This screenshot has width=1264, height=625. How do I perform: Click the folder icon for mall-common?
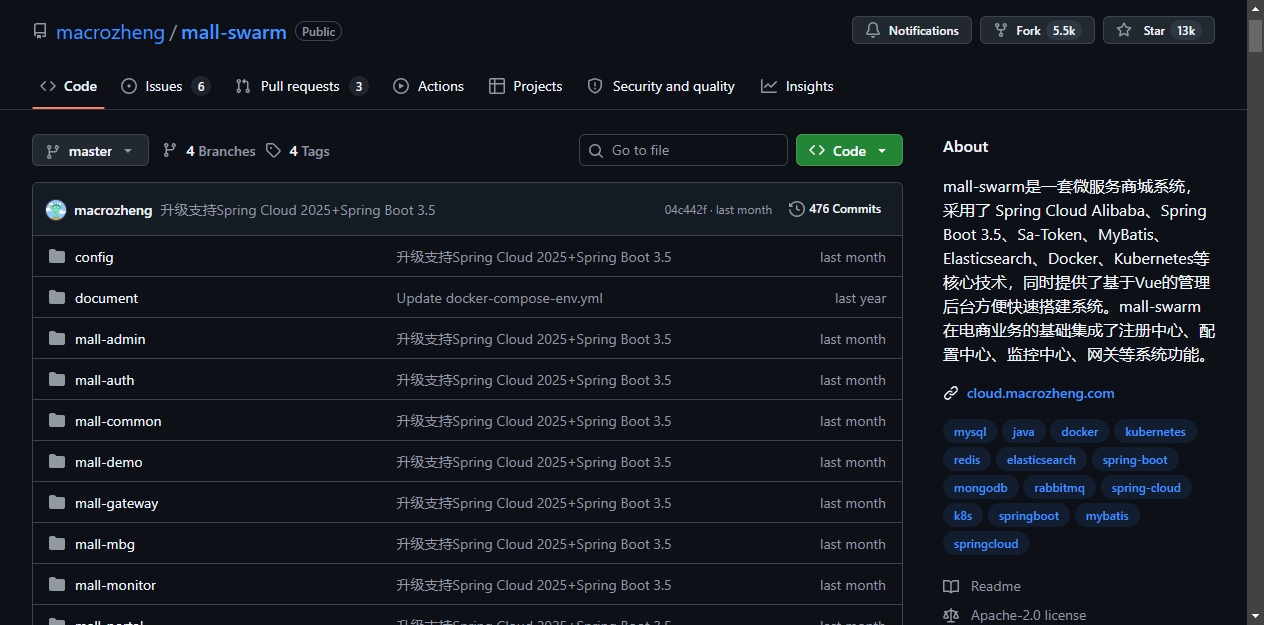click(x=57, y=421)
